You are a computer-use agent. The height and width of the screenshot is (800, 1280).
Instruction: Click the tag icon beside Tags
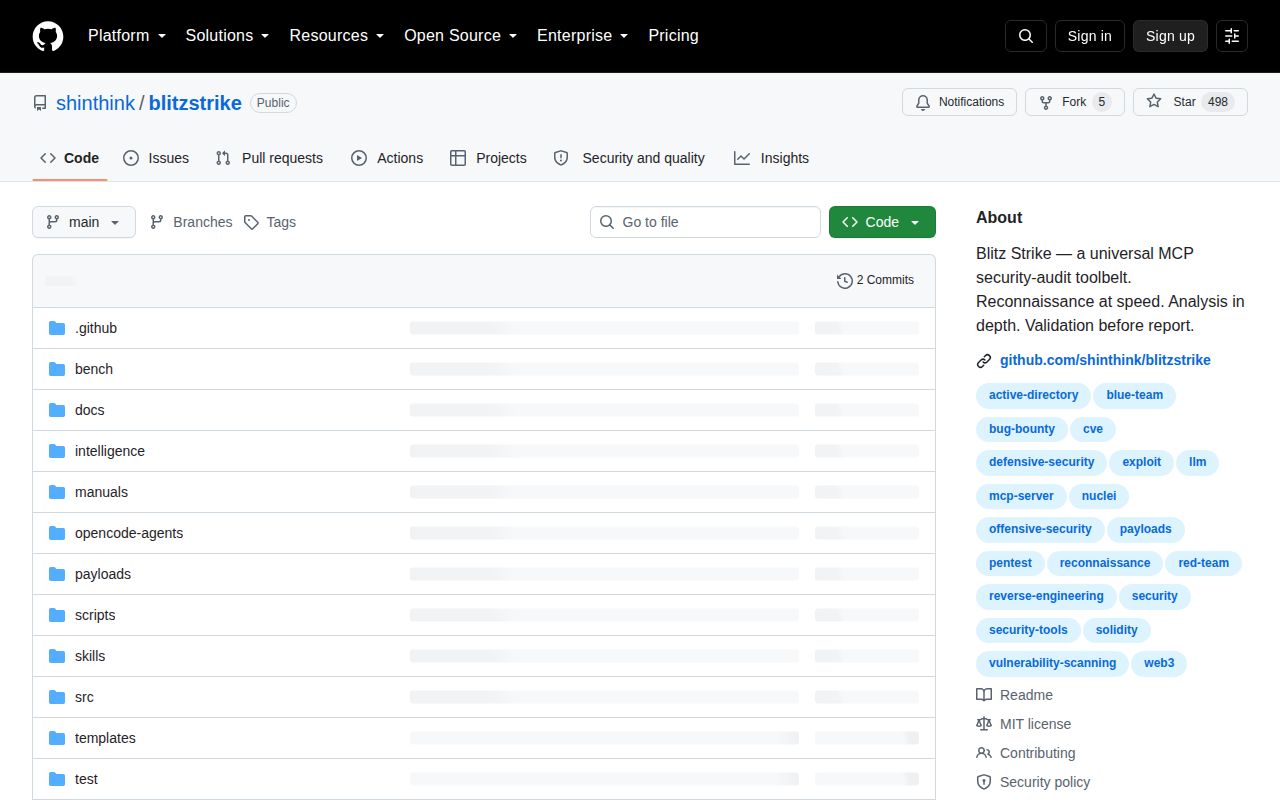pyautogui.click(x=251, y=222)
